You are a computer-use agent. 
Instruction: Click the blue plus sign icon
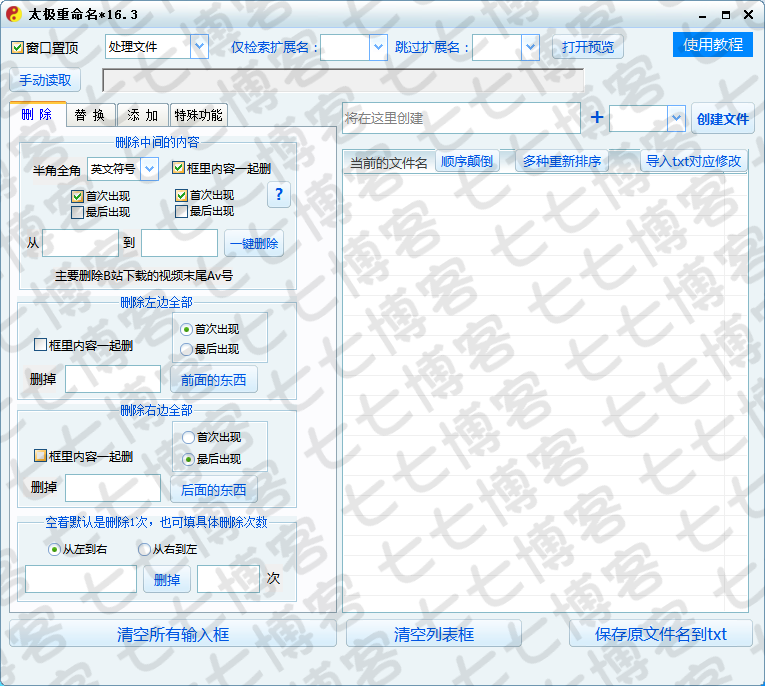tap(597, 118)
